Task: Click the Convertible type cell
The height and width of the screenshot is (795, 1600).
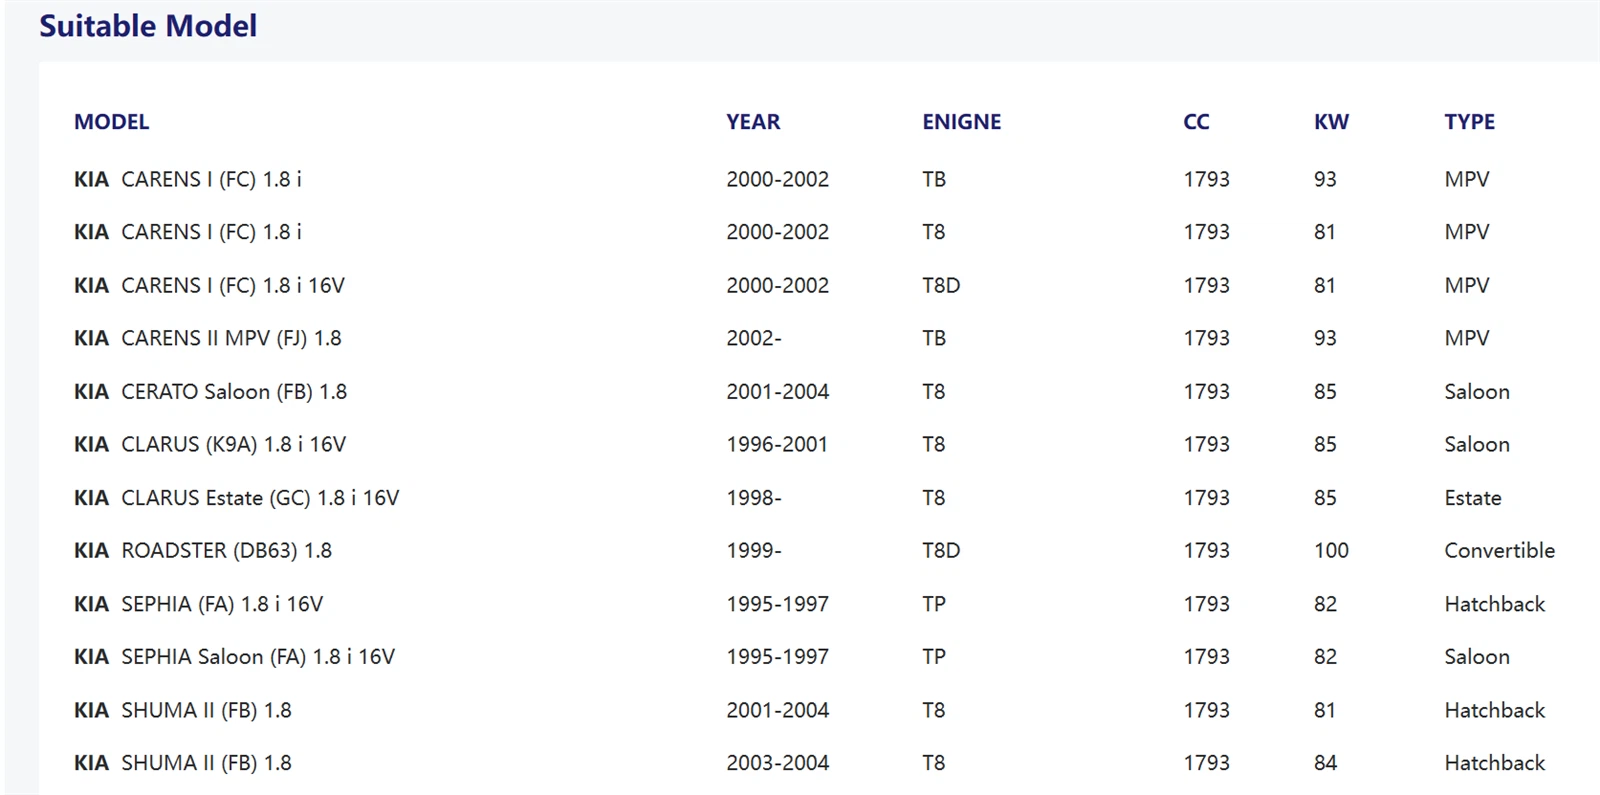Action: (x=1499, y=551)
